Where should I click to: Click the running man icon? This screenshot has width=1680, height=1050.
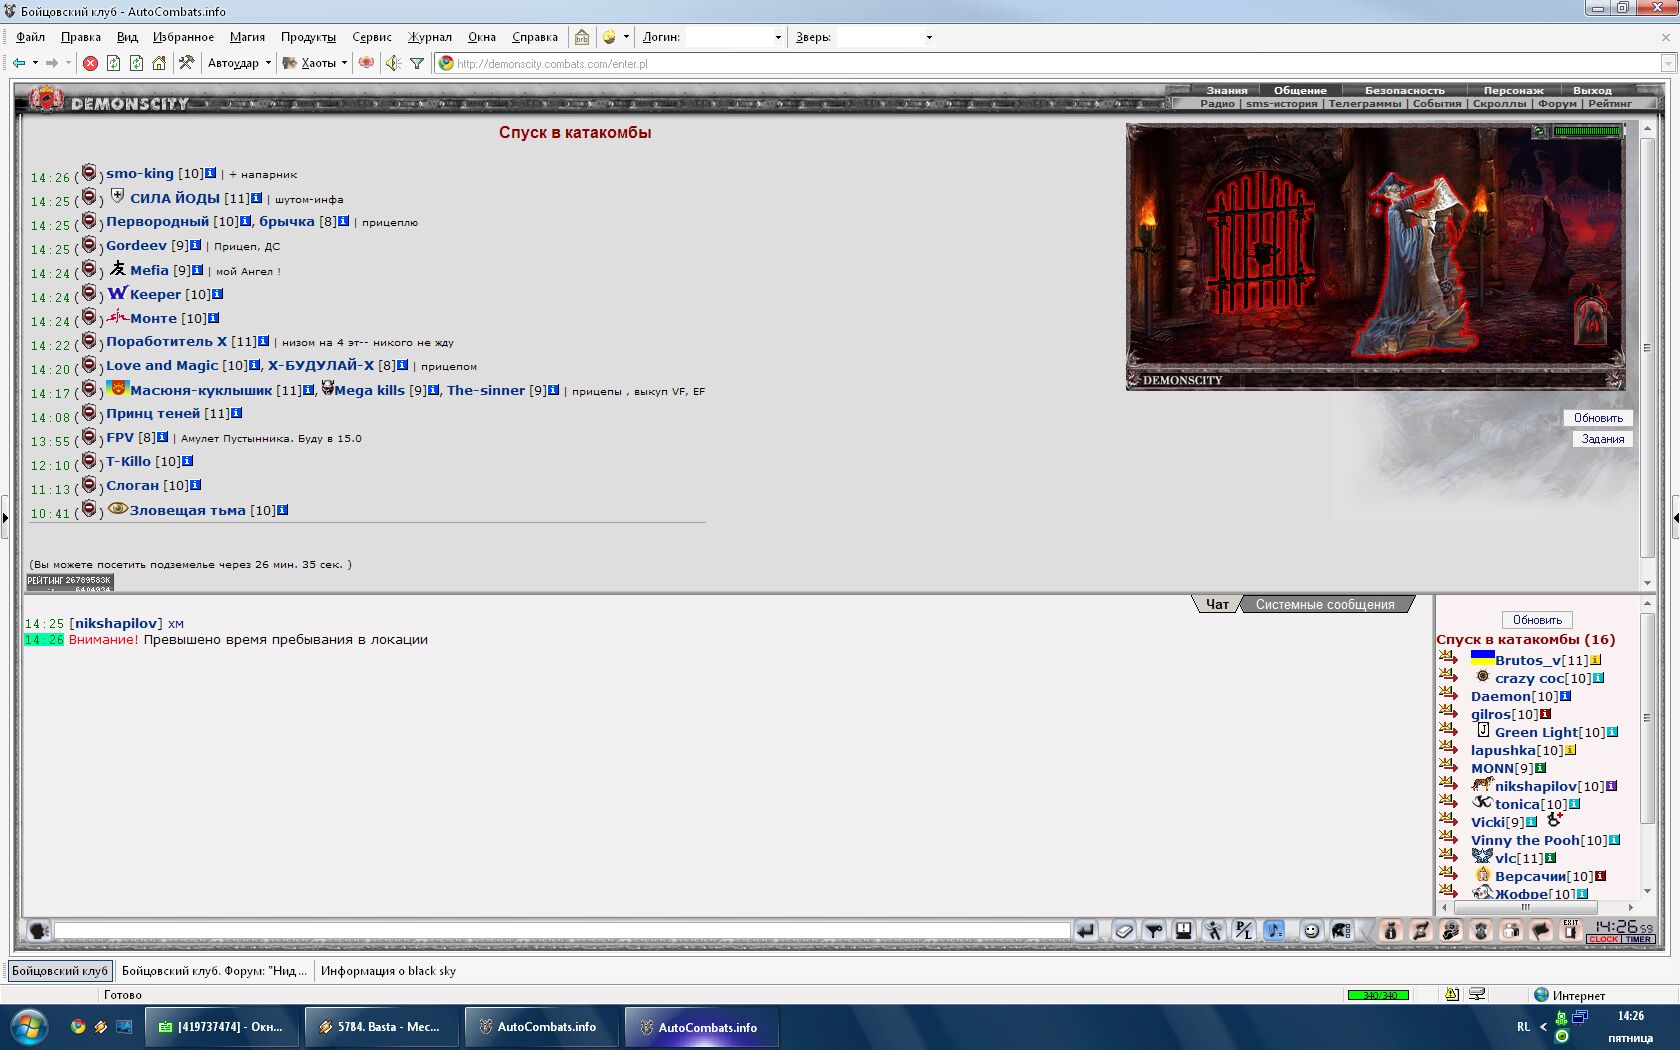click(1214, 931)
